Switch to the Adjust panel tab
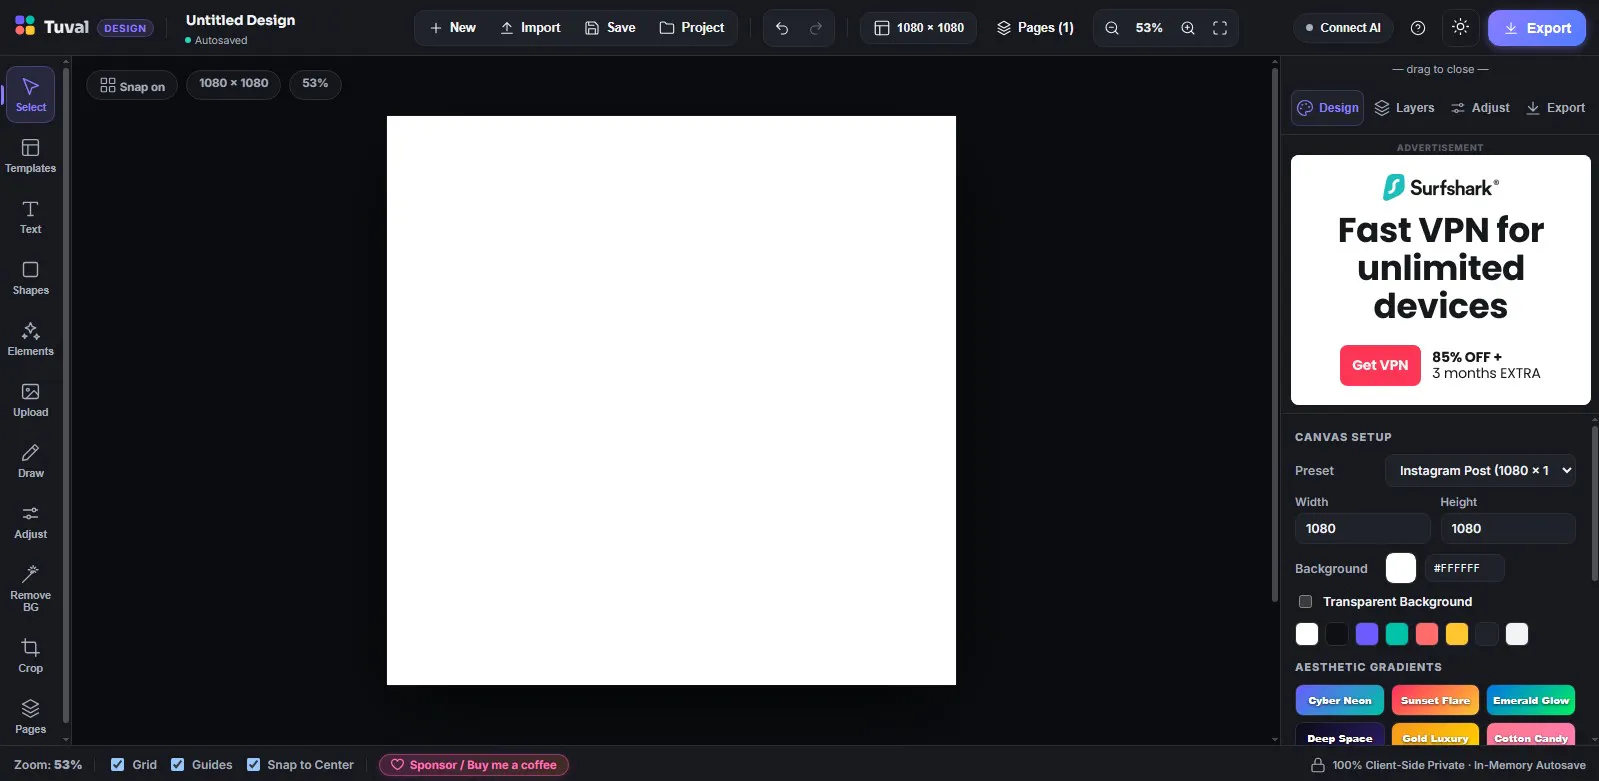 coord(1480,108)
